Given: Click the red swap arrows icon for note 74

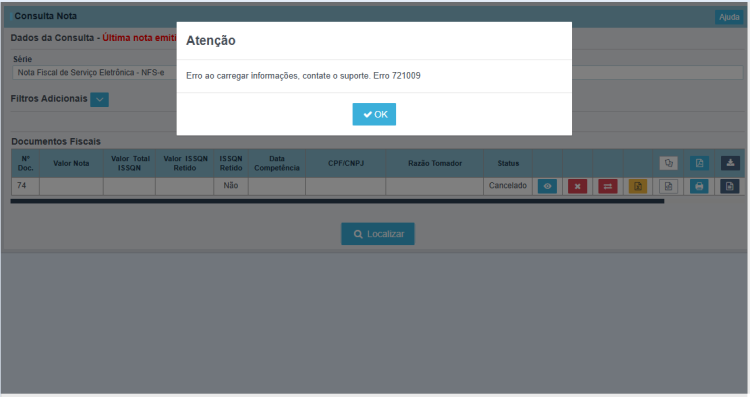Looking at the screenshot, I should click(607, 186).
